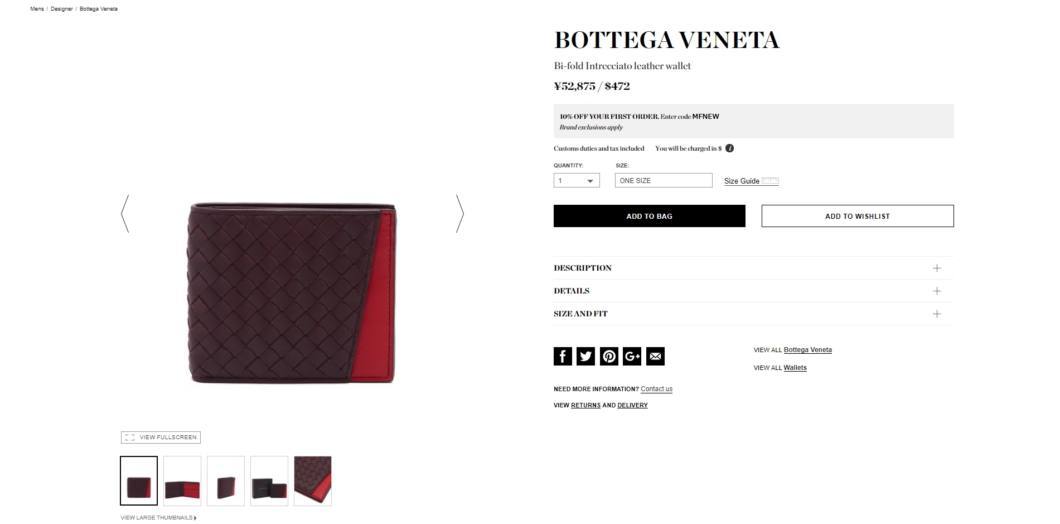1060x524 pixels.
Task: Share product on Twitter icon
Action: click(585, 356)
